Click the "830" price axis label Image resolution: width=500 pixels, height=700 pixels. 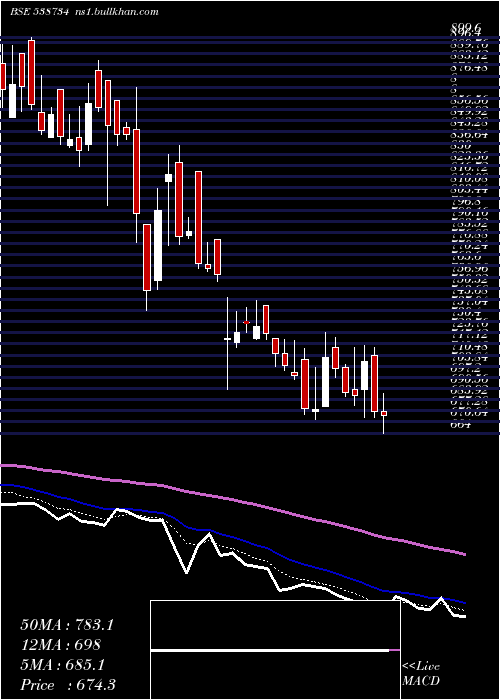click(x=459, y=146)
